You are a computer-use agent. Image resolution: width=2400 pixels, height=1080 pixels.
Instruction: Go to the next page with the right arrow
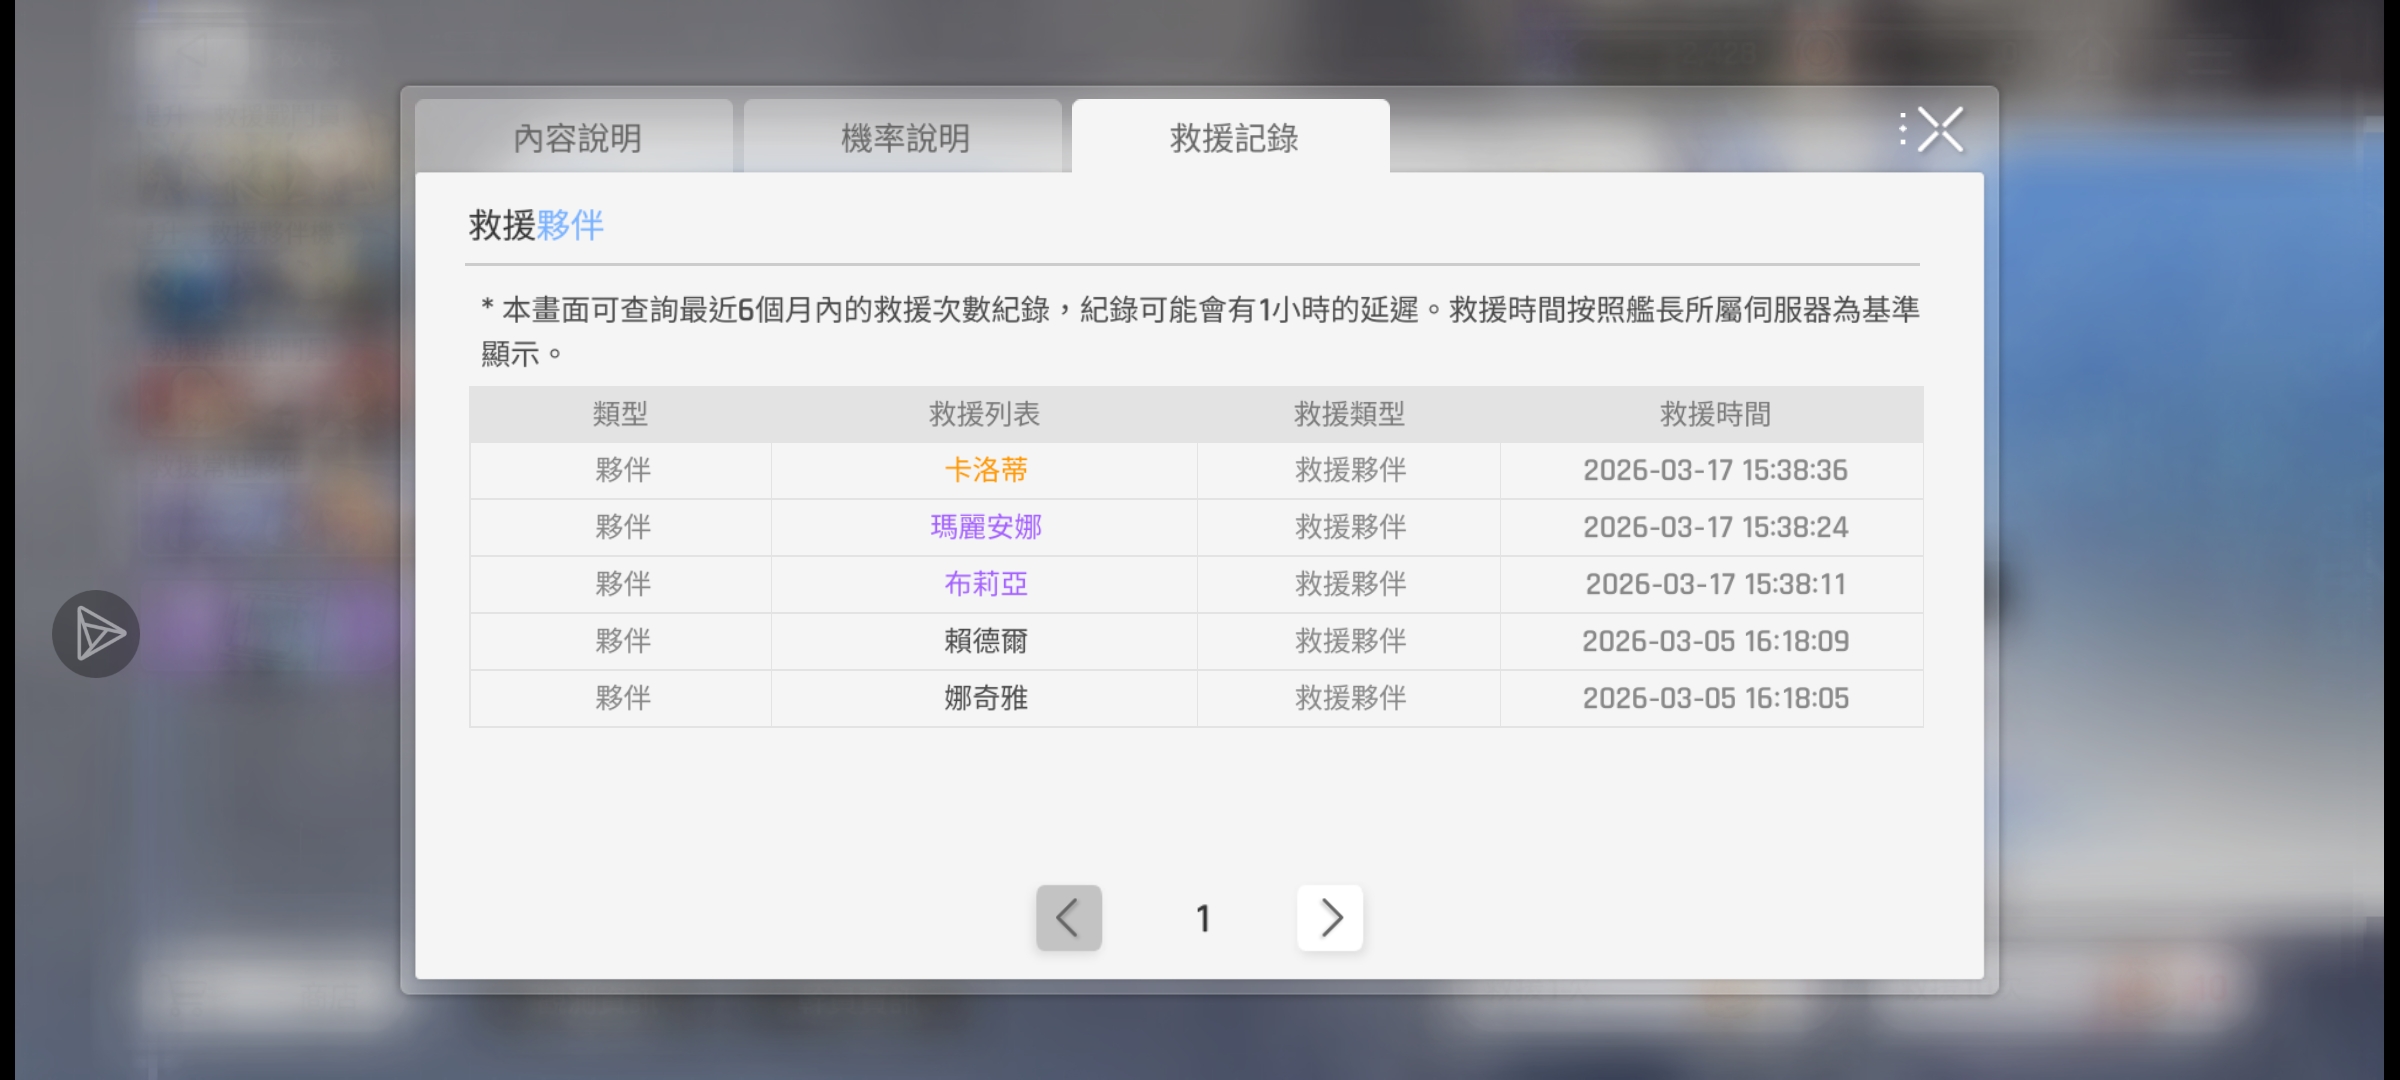[1330, 917]
